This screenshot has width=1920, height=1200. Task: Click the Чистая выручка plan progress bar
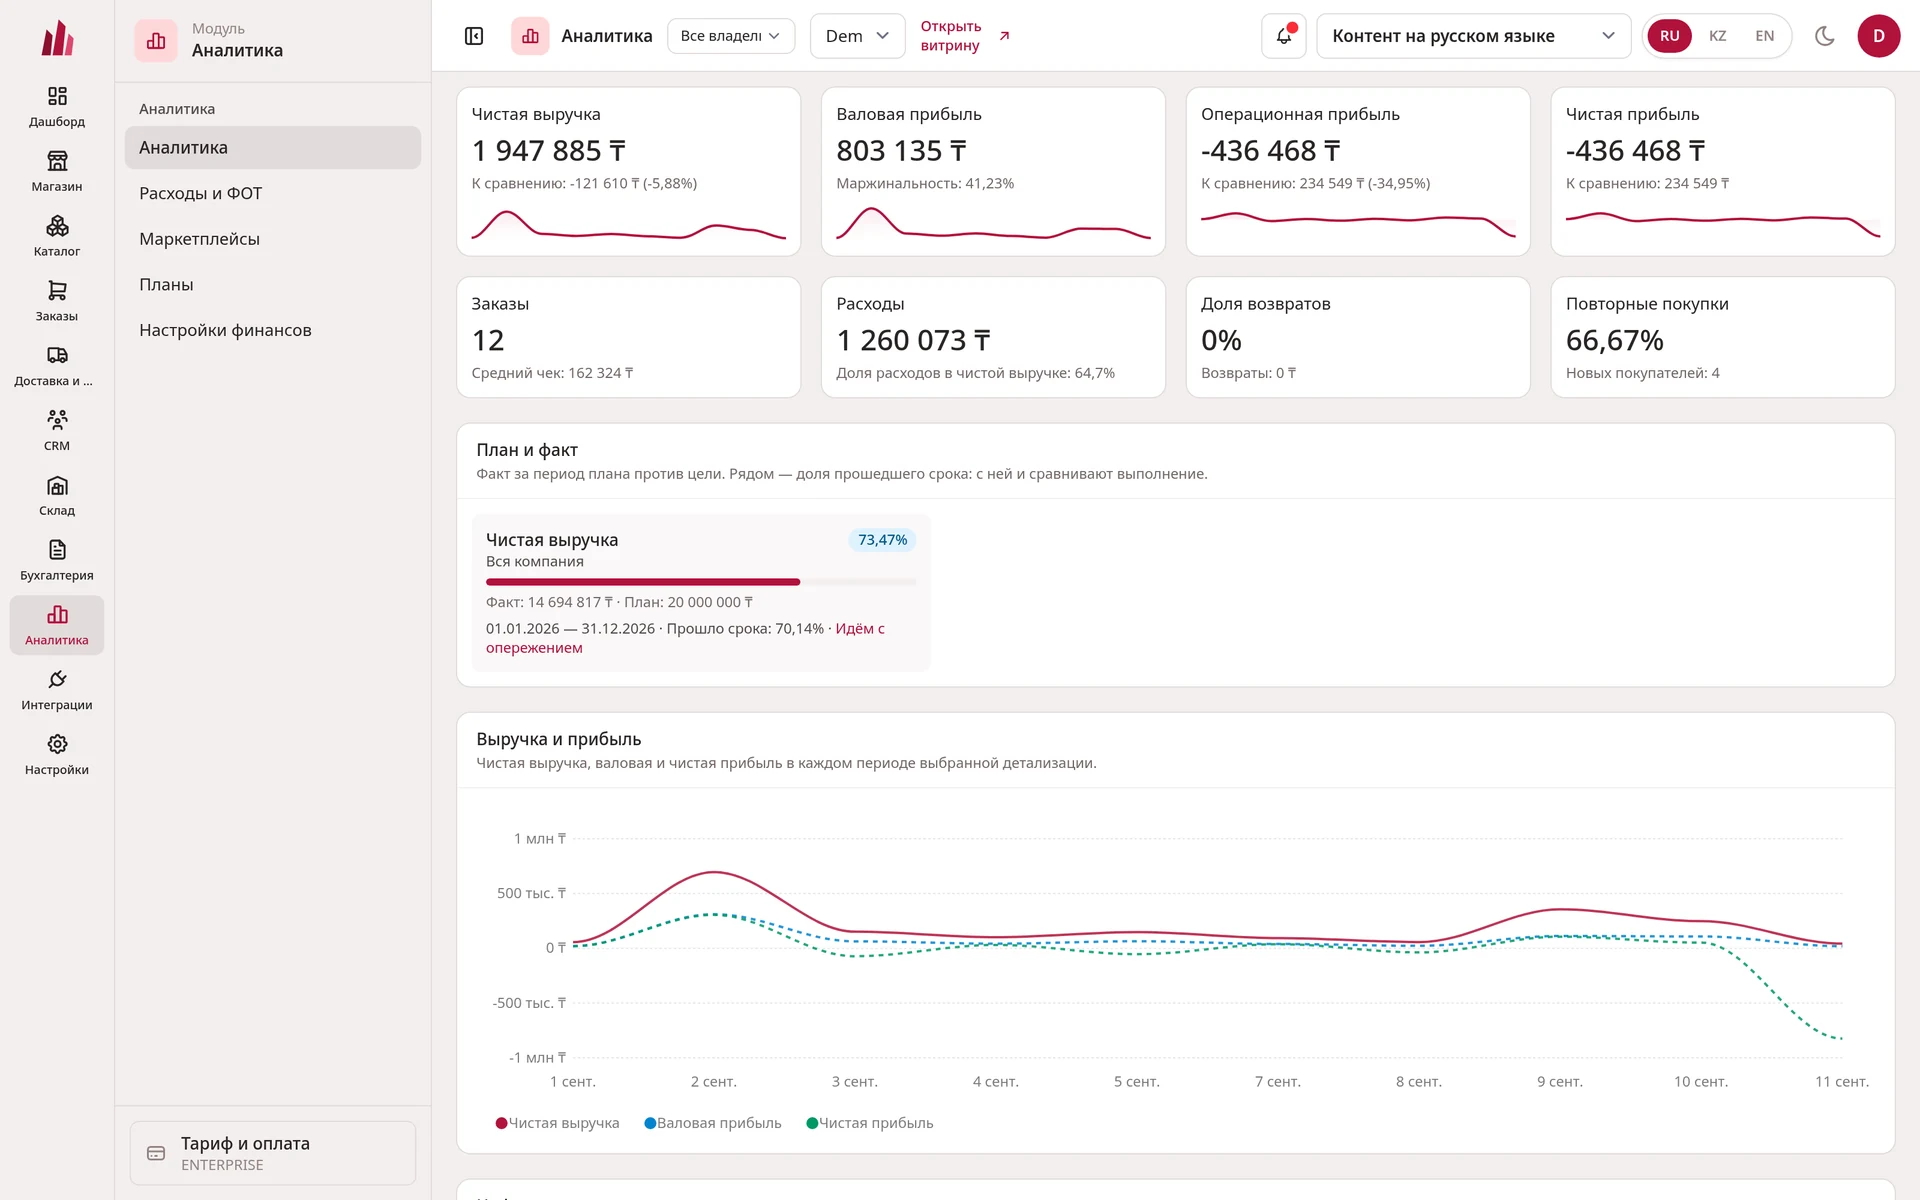(701, 582)
